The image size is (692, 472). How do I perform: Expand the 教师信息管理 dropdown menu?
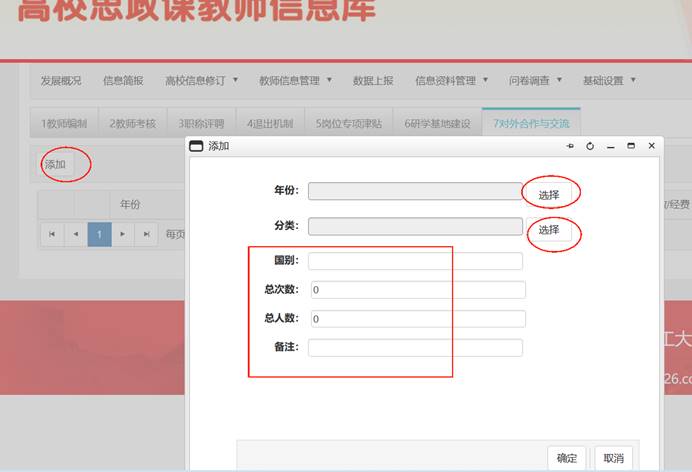pos(295,81)
